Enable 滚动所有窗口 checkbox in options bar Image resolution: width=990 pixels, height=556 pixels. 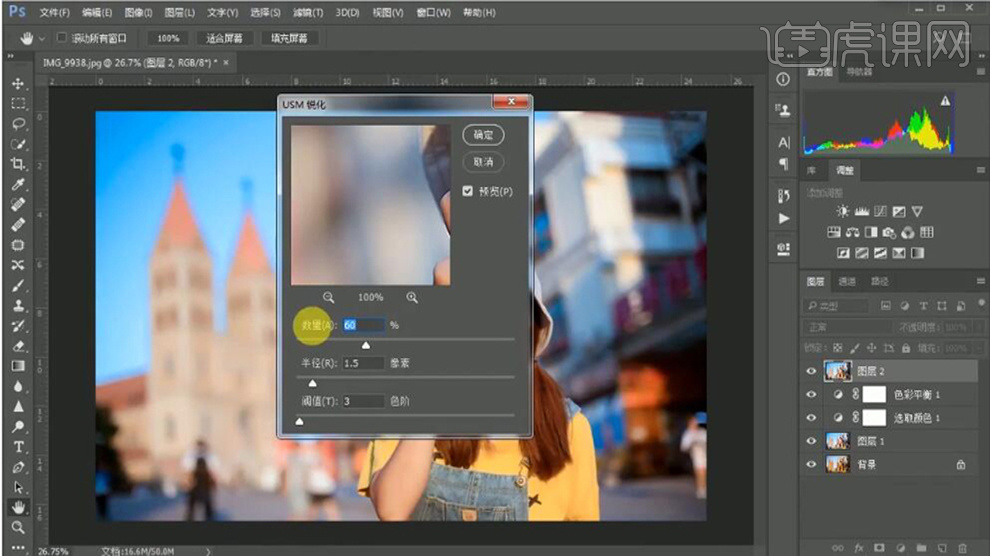click(x=61, y=38)
